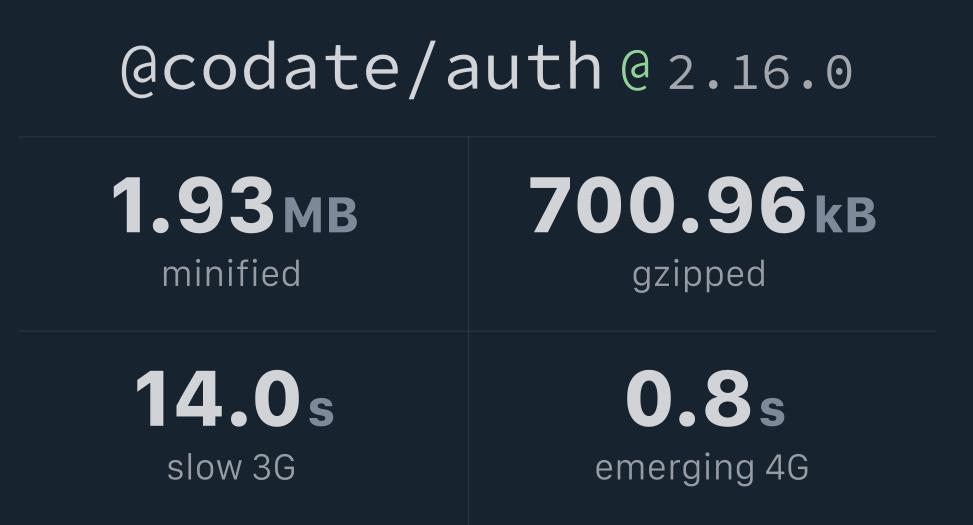Click the horizontal divider below the package title
Screen dimensions: 973x525
[477, 137]
